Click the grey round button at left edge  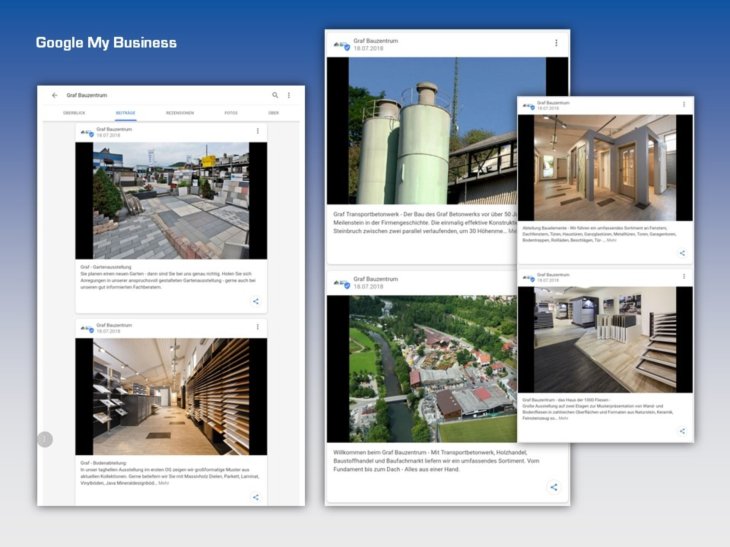(44, 439)
